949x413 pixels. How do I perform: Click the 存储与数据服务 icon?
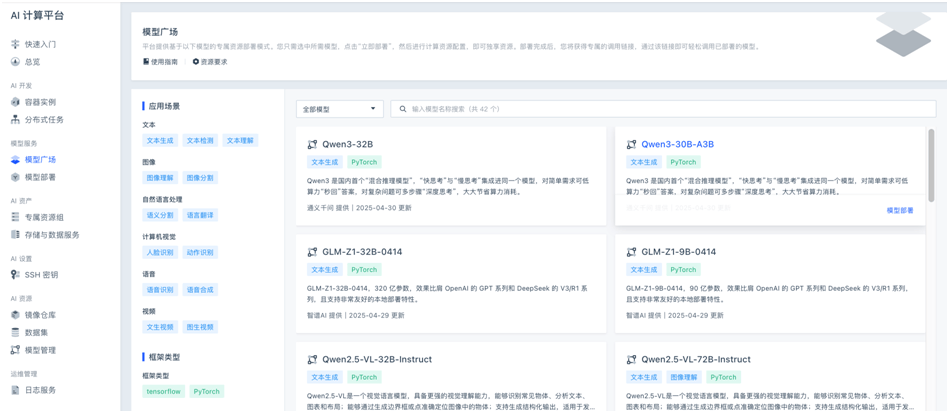pos(16,234)
